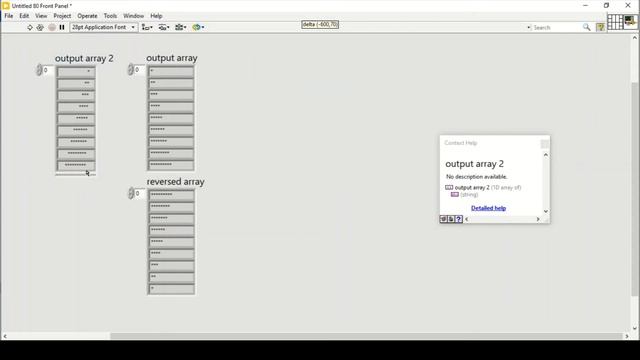Click the front panel horizontal scrollbar

coord(366,336)
